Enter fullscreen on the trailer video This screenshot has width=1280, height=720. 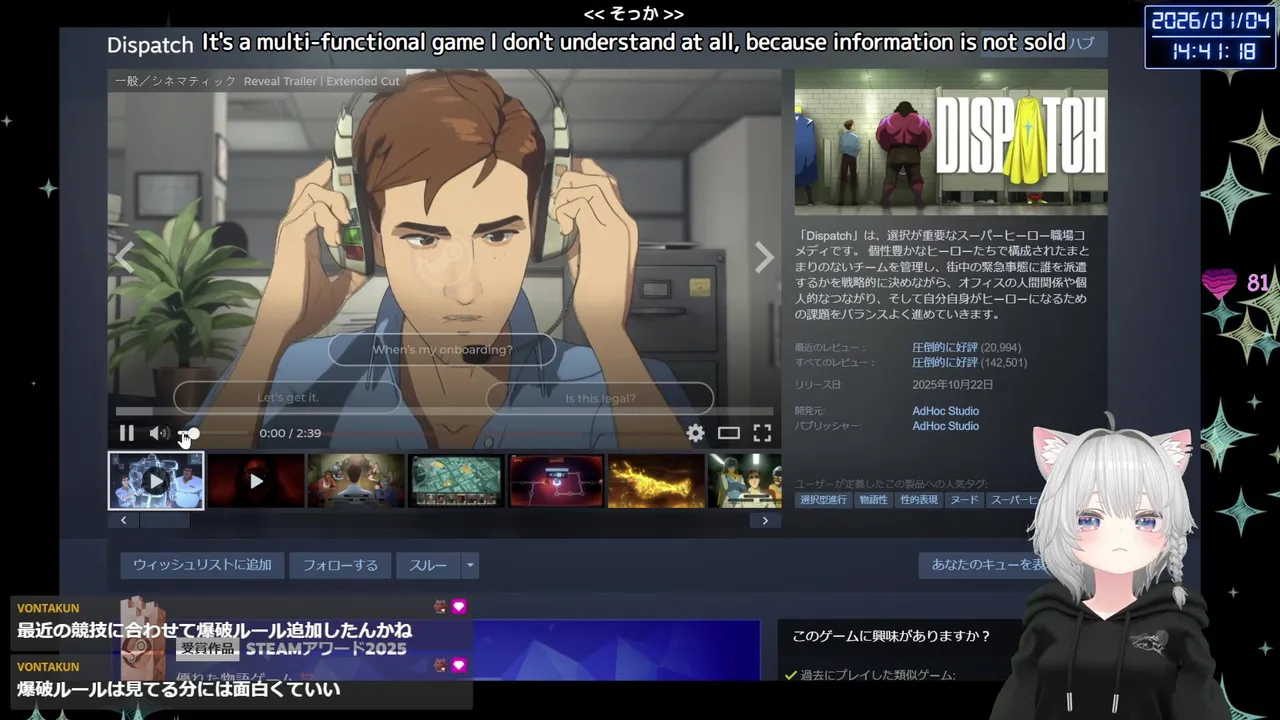coord(762,433)
